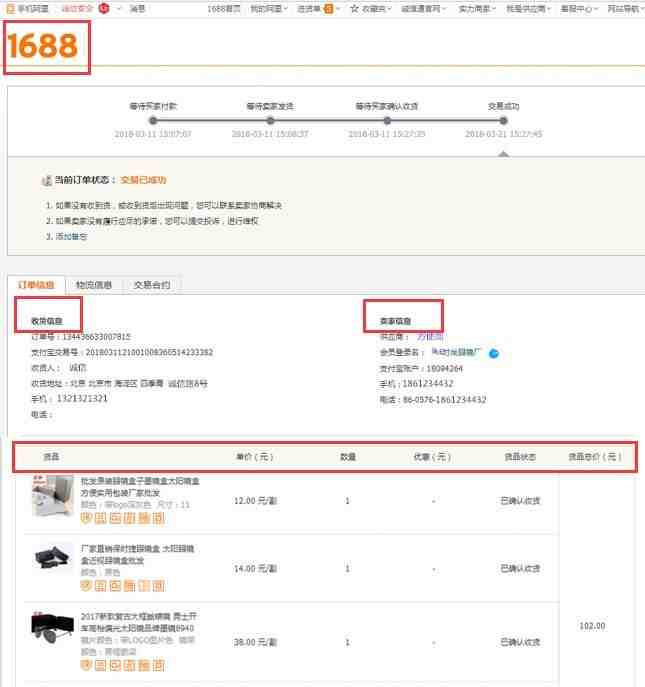The width and height of the screenshot is (645, 687).
Task: Open the supplier name link under 卖家信息
Action: coord(429,336)
